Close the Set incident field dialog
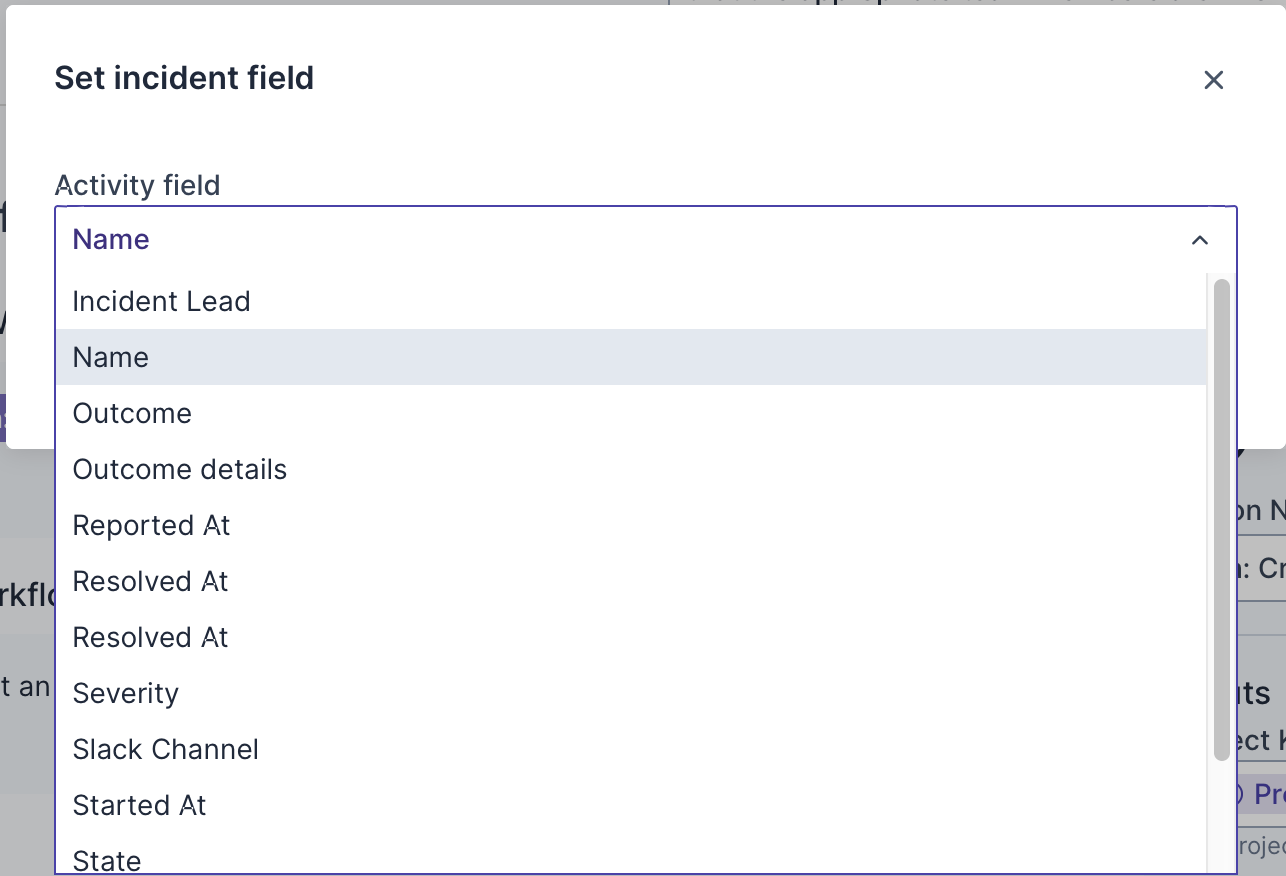This screenshot has width=1286, height=876. (1213, 80)
